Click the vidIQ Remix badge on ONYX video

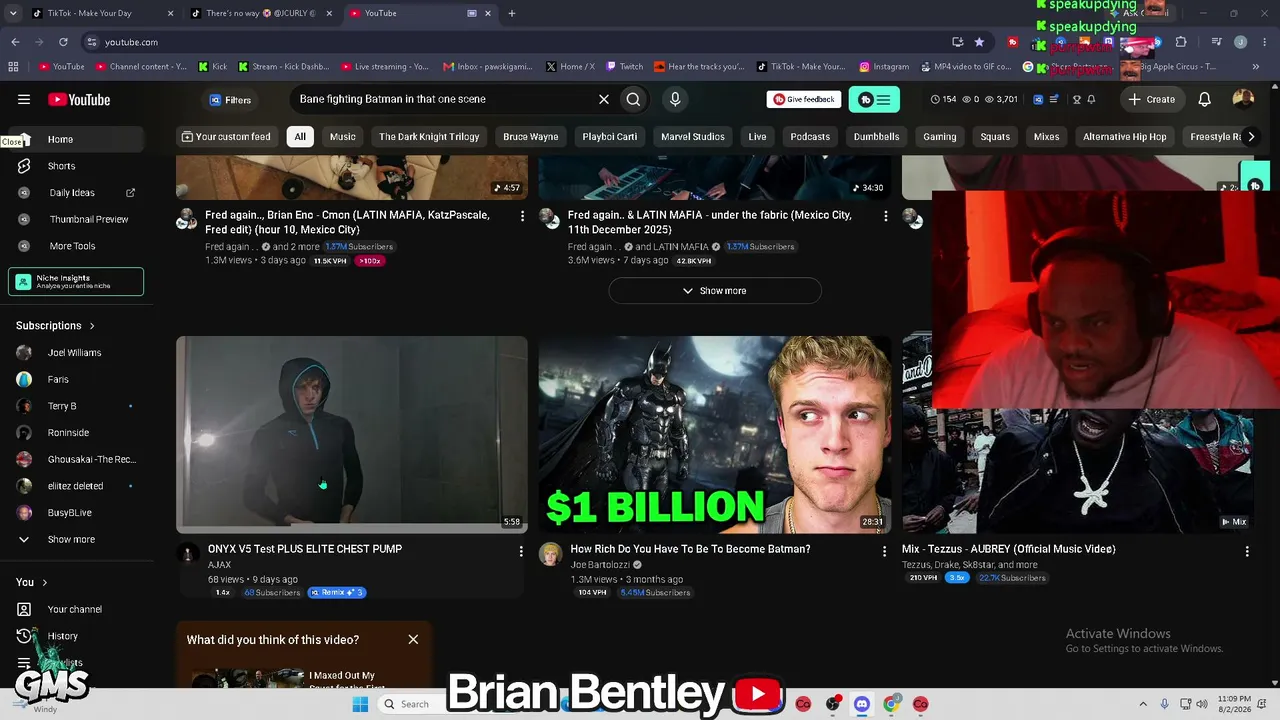pos(337,592)
